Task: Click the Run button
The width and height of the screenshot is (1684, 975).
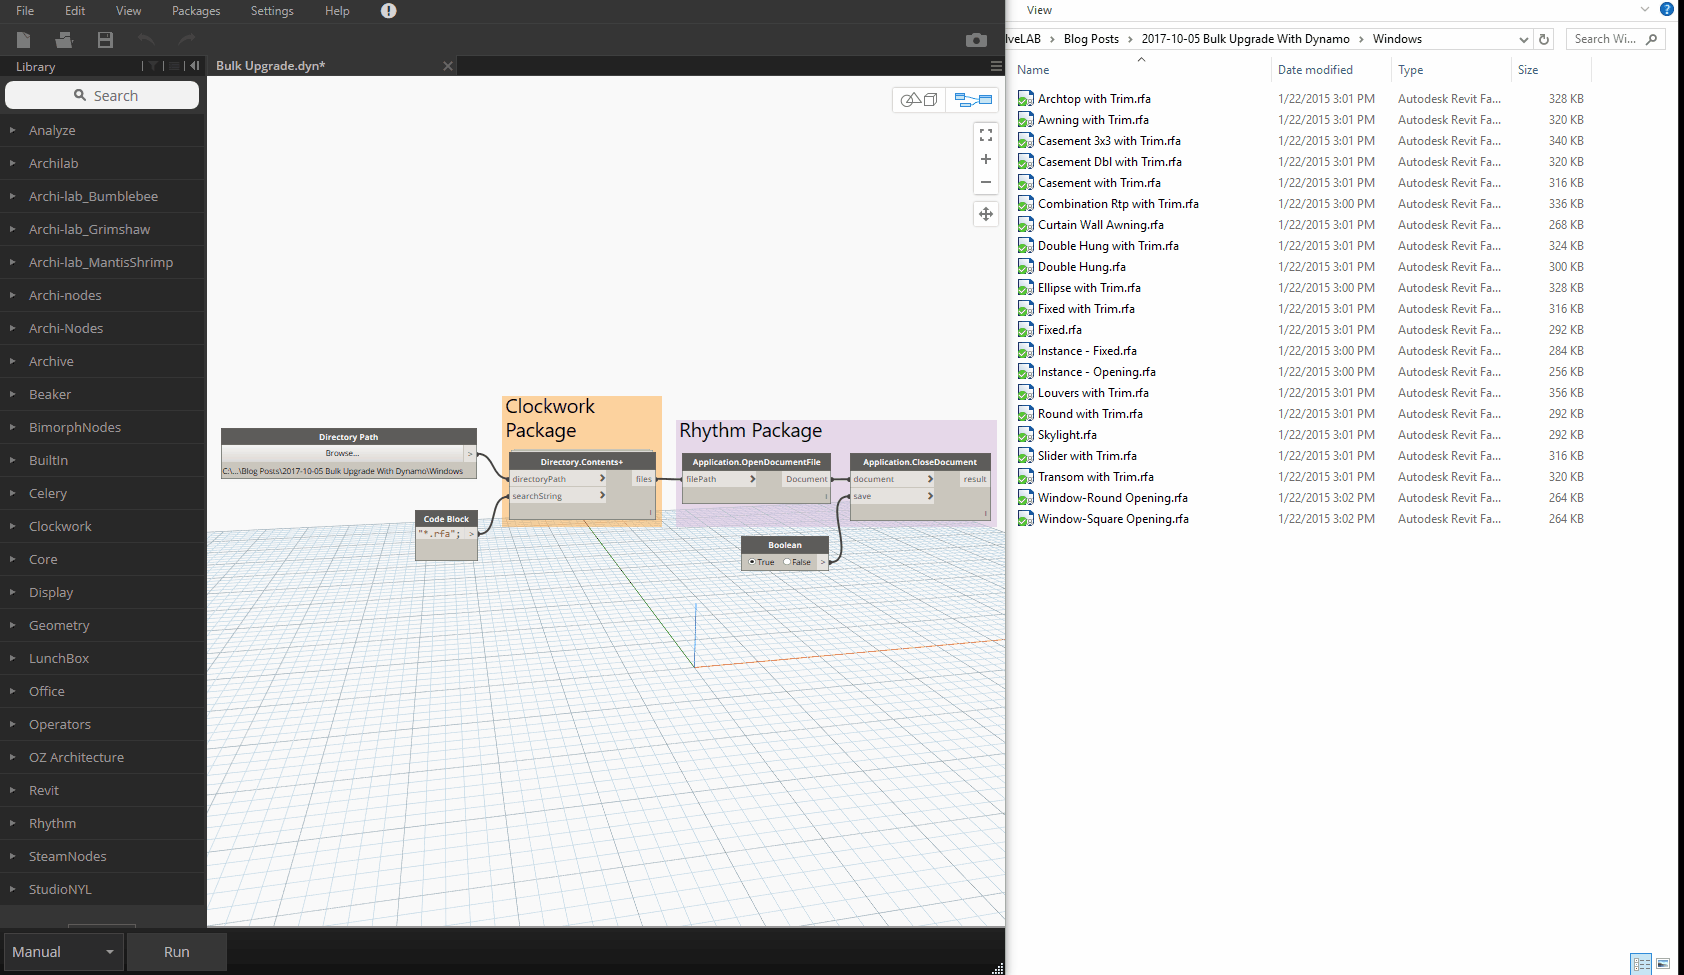Action: click(177, 952)
